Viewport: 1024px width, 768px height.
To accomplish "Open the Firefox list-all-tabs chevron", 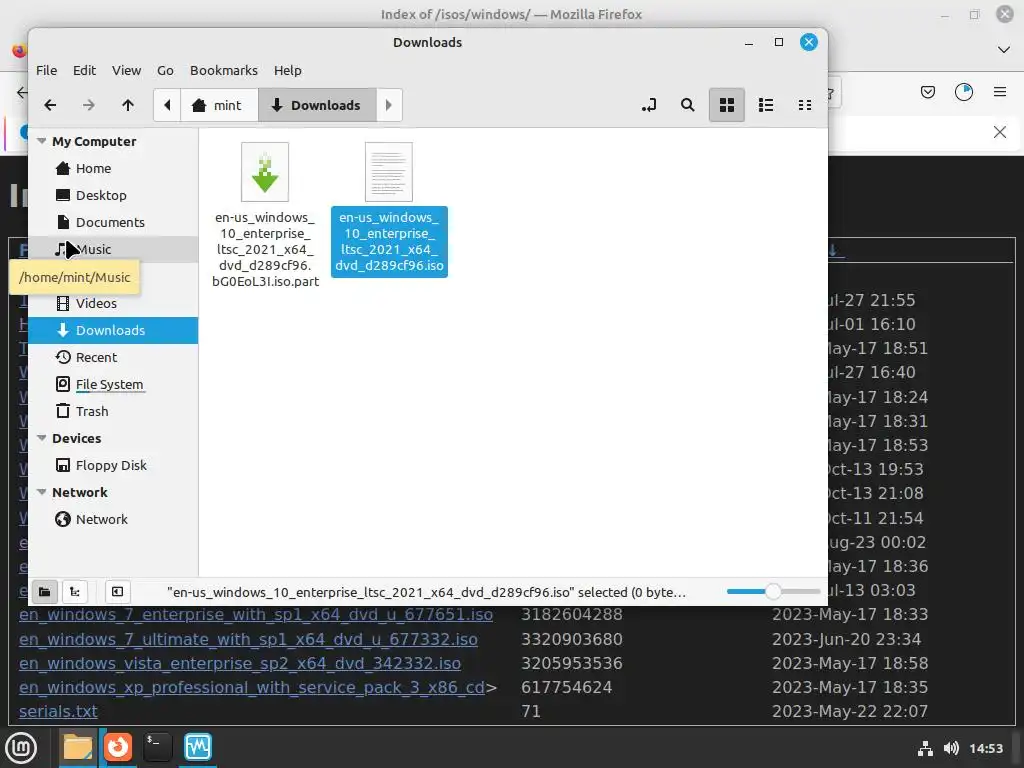I will (x=1004, y=50).
